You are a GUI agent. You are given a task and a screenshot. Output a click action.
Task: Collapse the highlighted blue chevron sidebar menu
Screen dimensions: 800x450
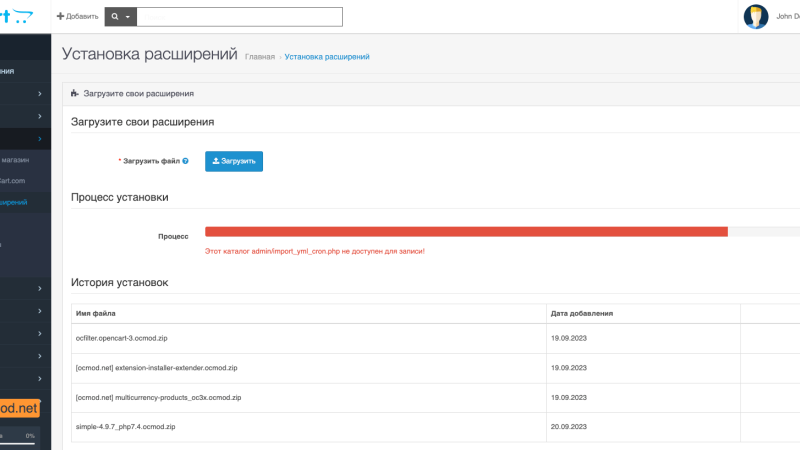[40, 139]
